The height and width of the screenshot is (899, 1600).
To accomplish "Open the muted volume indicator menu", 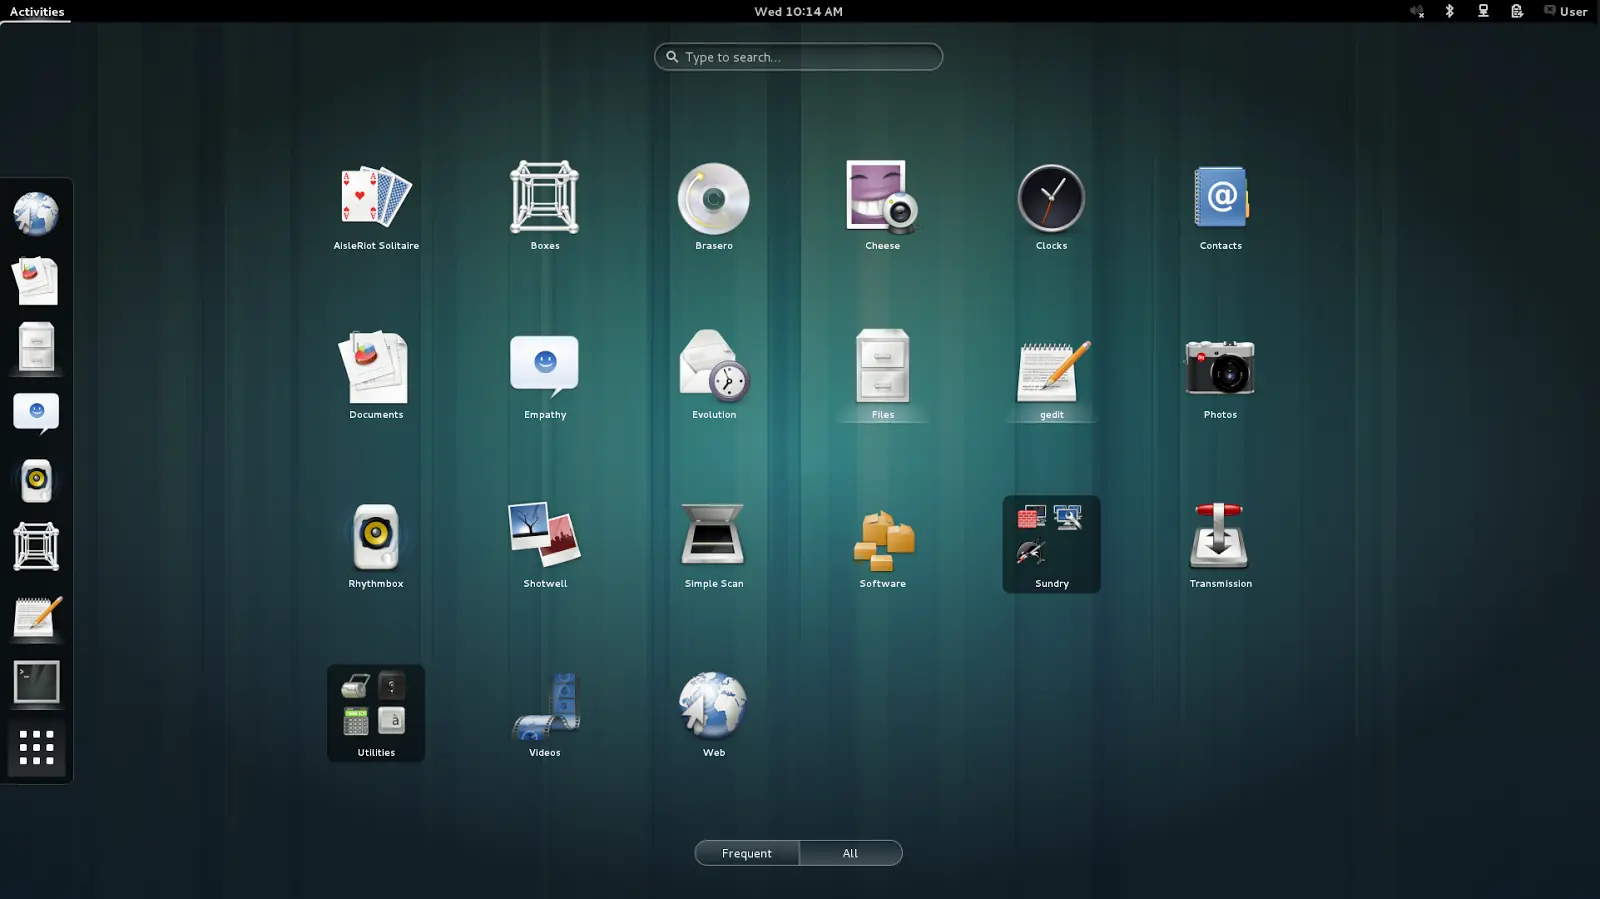I will point(1417,11).
